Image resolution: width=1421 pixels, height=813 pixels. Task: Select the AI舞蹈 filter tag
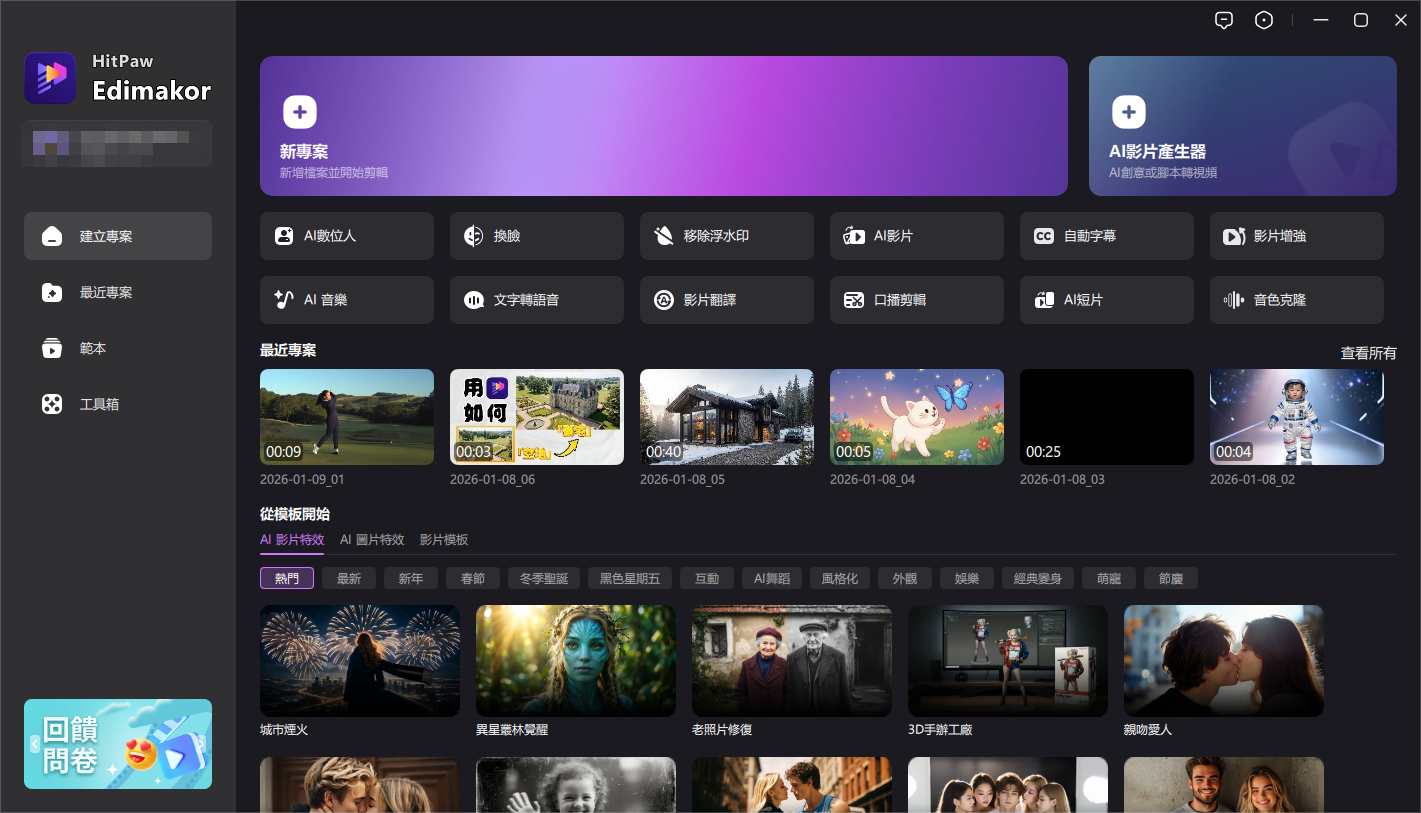point(772,578)
